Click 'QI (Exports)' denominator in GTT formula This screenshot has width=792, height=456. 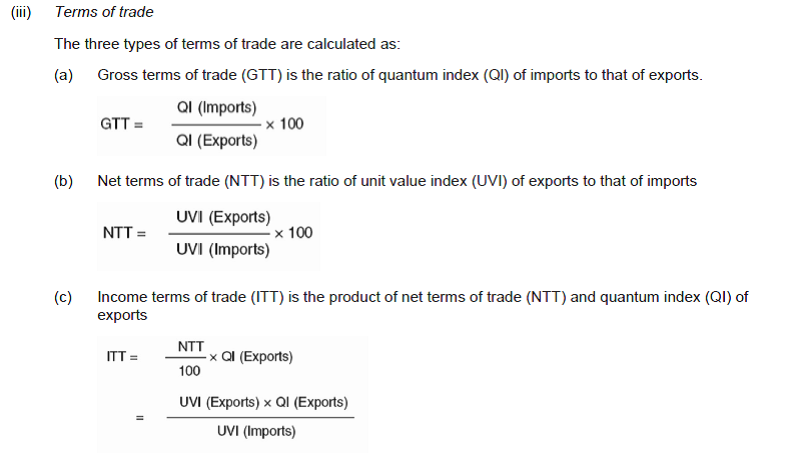click(x=216, y=141)
